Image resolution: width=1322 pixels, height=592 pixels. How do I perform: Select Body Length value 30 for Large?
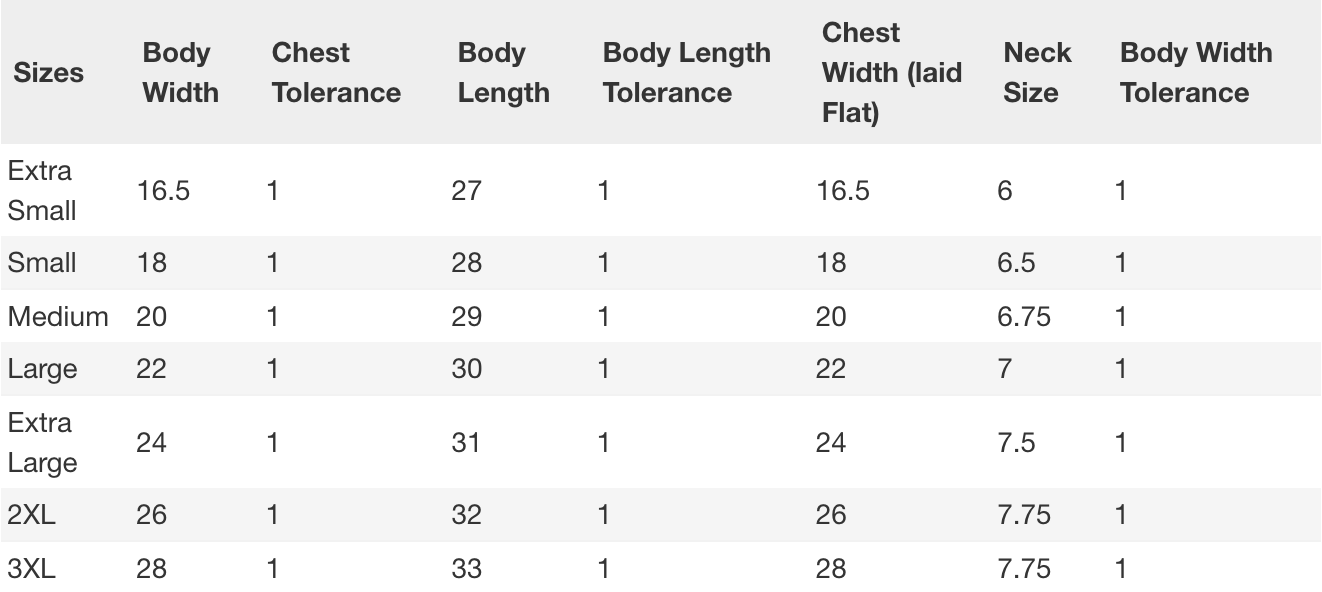point(466,369)
